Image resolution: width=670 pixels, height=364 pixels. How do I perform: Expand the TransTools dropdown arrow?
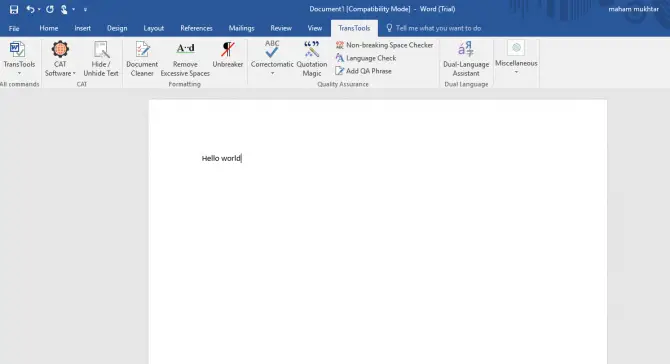pyautogui.click(x=19, y=73)
